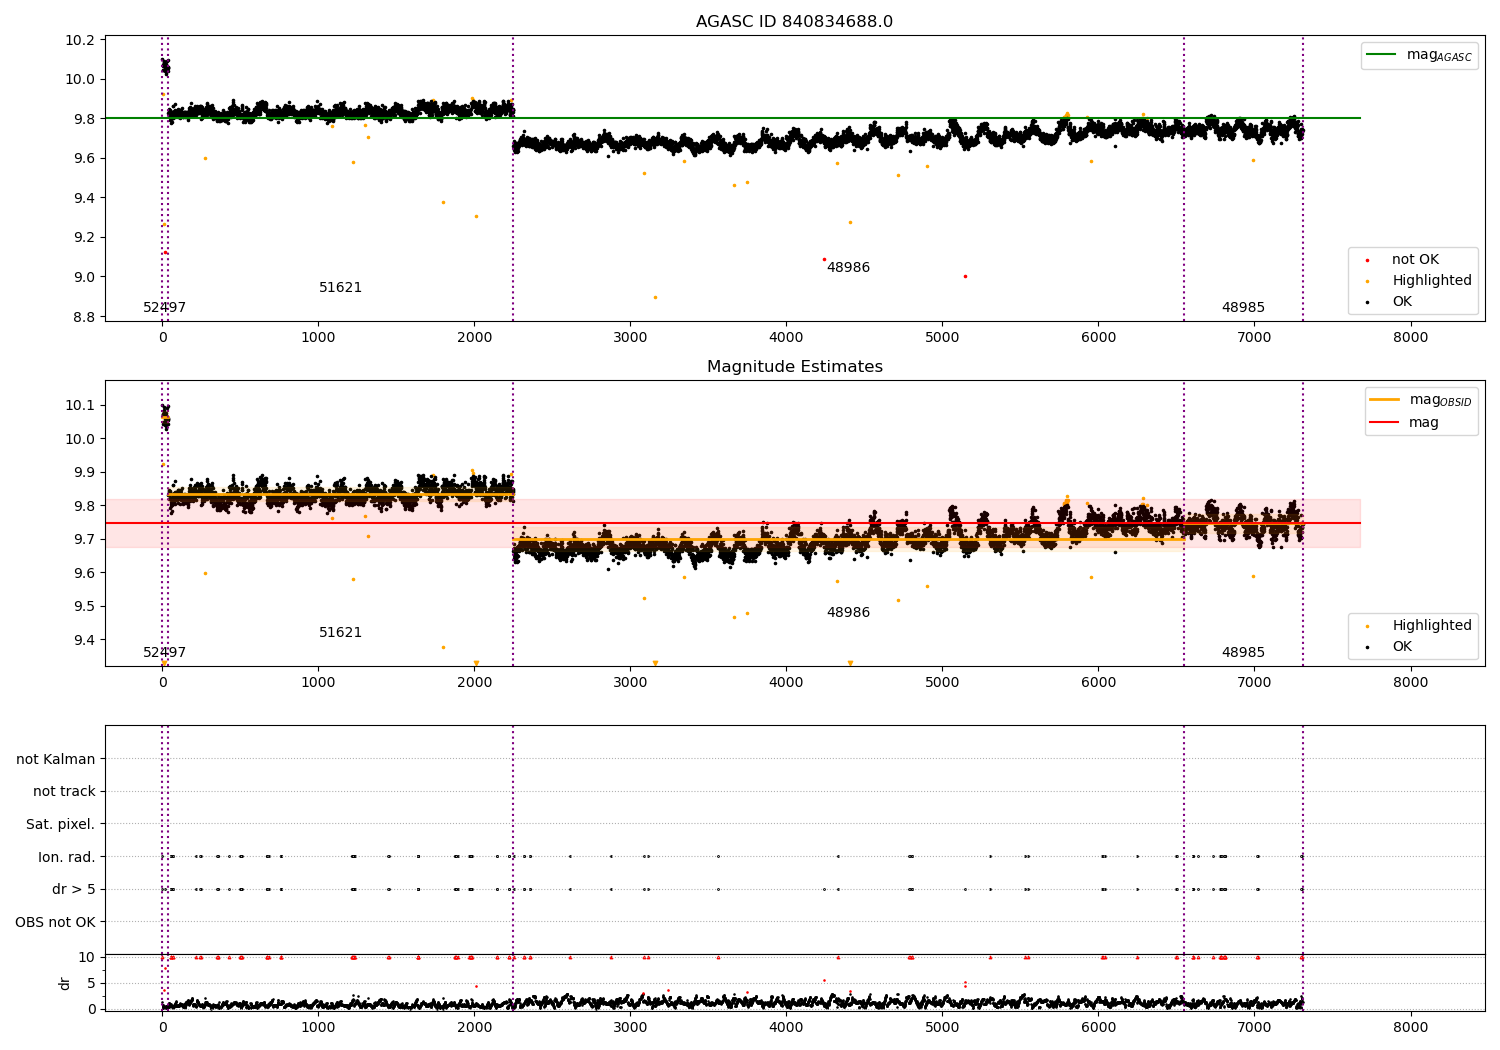The image size is (1500, 1050).
Task: Click the "Magnitude Estimates" plot title
Action: (x=794, y=367)
